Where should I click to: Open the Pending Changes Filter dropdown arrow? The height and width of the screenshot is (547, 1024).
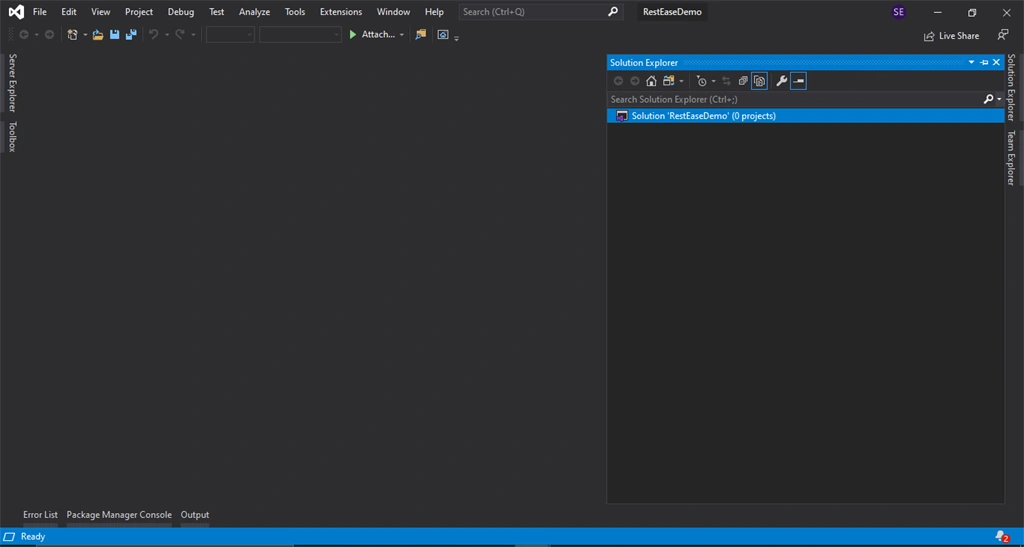(713, 81)
